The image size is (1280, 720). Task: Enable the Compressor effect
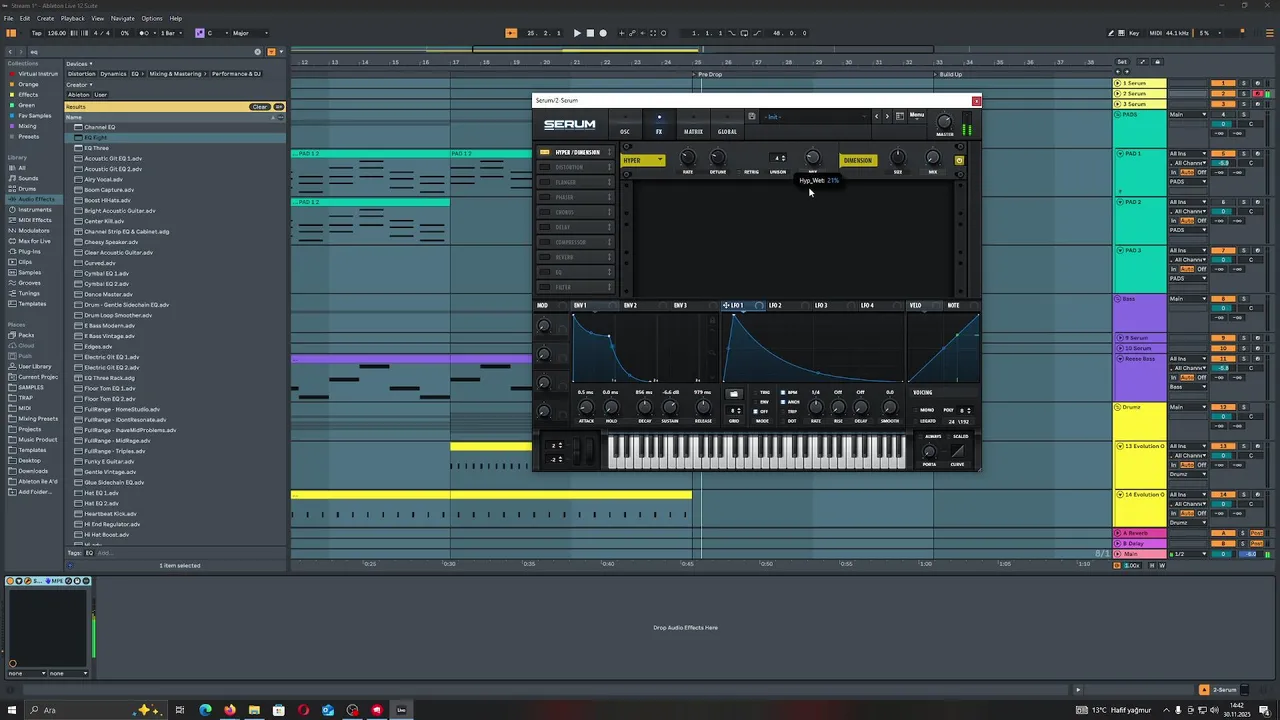tap(545, 242)
